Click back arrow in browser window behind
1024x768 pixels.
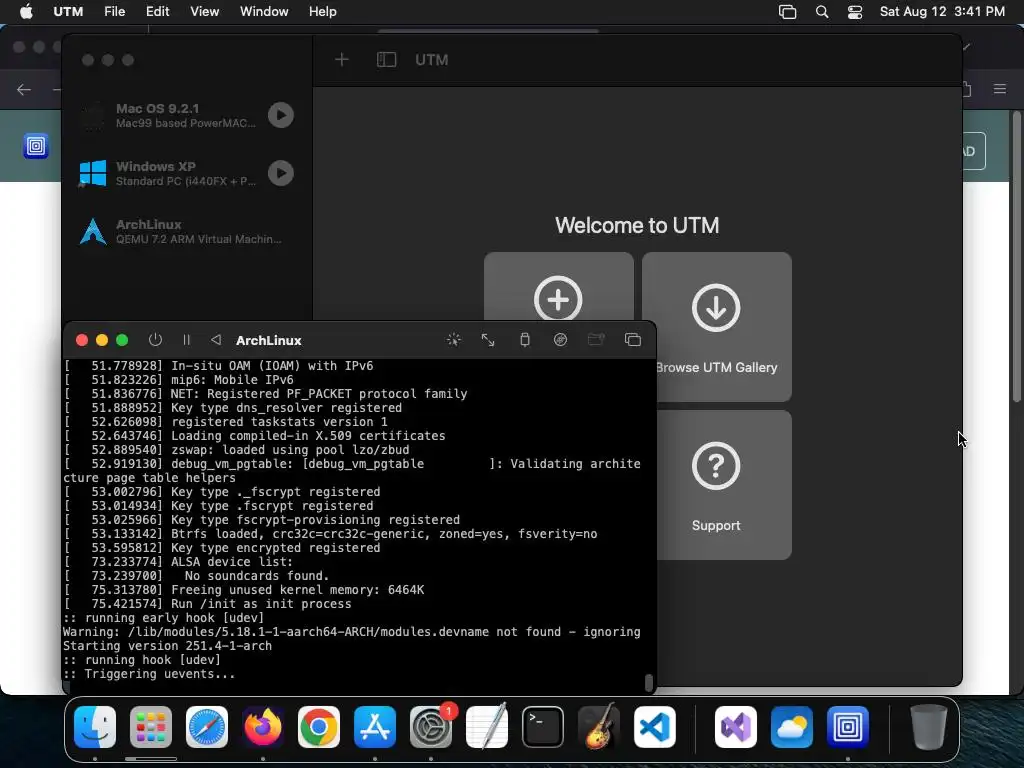click(x=24, y=89)
